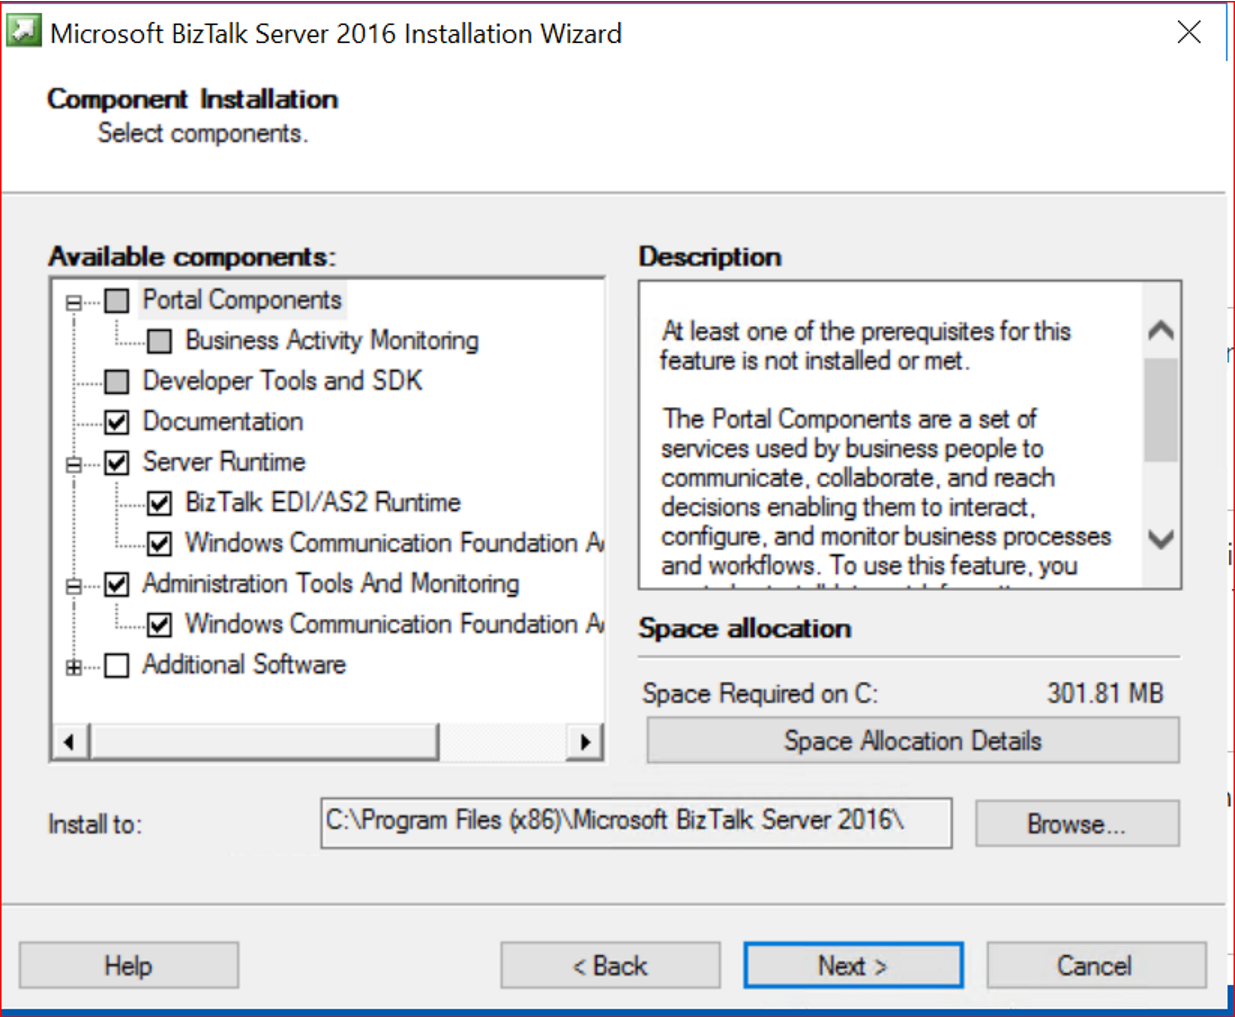
Task: Expand the Additional Software tree node
Action: pyautogui.click(x=73, y=667)
